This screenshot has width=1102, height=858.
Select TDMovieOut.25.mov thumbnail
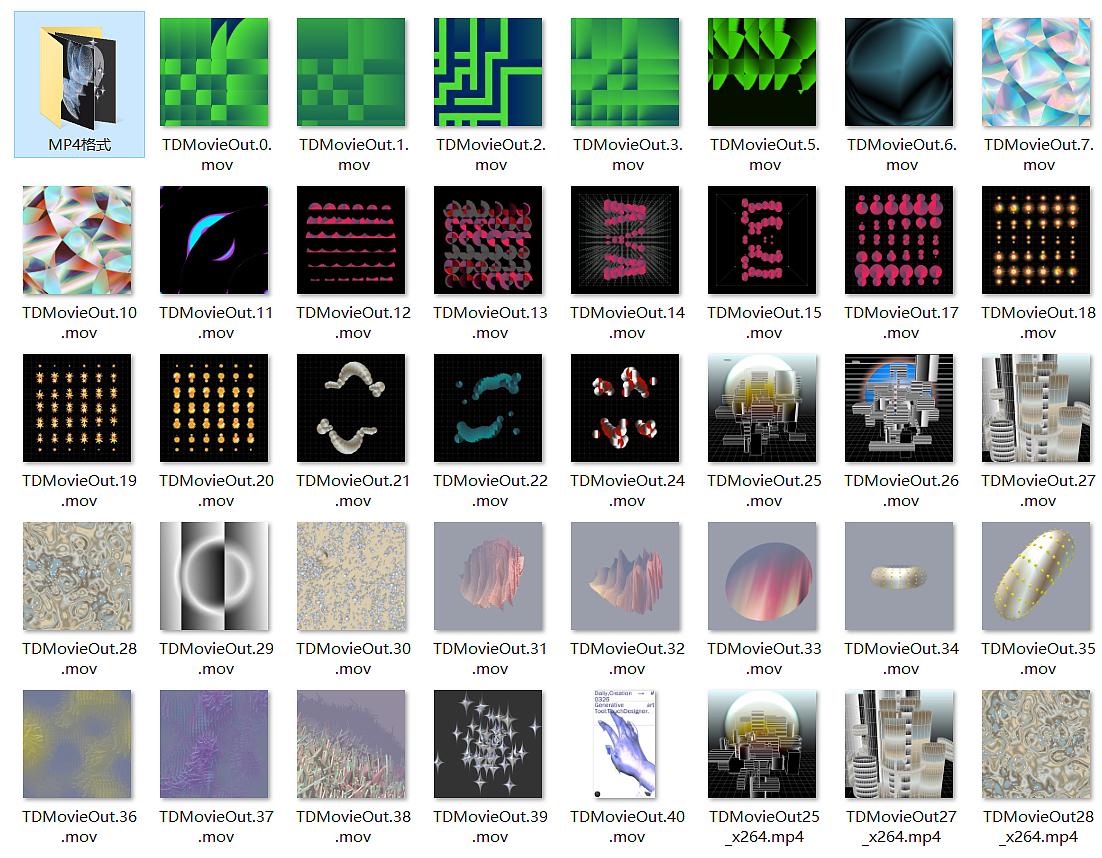pos(763,408)
